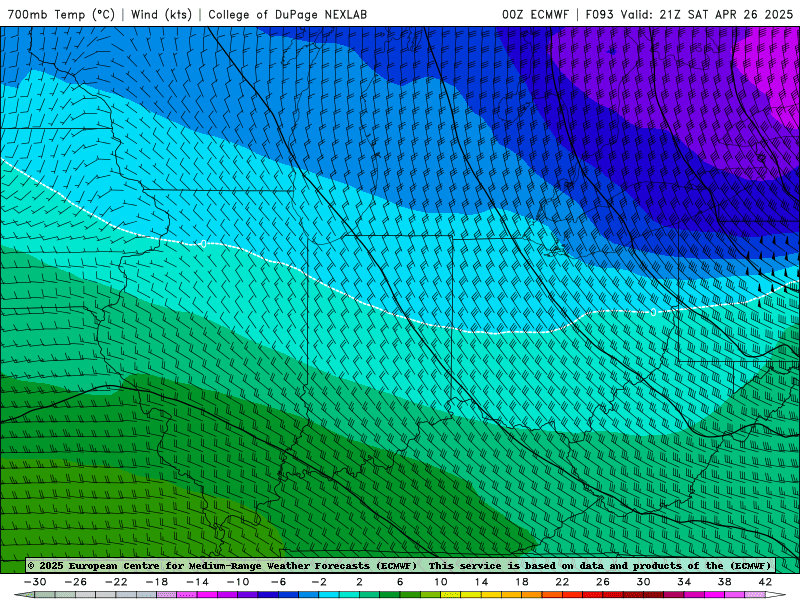Select the -14 legend value
Viewport: 800px width, 600px height.
pyautogui.click(x=197, y=582)
